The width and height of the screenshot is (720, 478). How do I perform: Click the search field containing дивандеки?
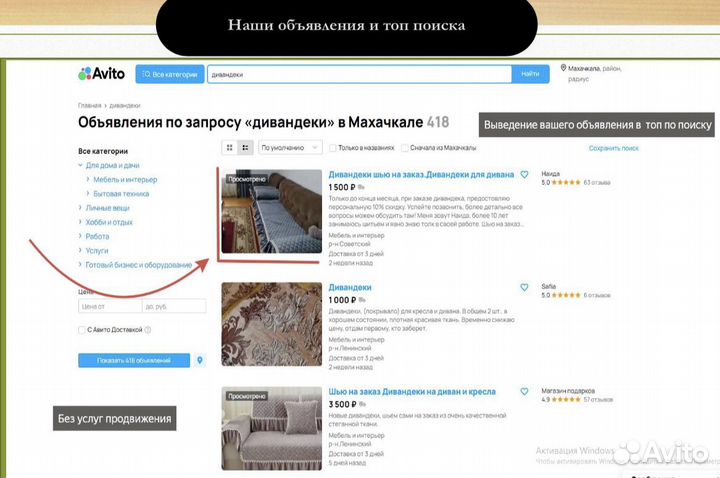point(360,74)
